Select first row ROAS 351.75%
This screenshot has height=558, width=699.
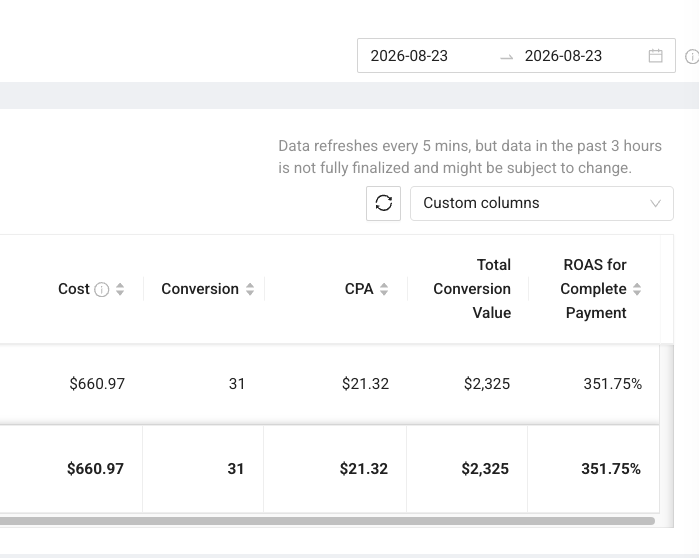pyautogui.click(x=613, y=384)
